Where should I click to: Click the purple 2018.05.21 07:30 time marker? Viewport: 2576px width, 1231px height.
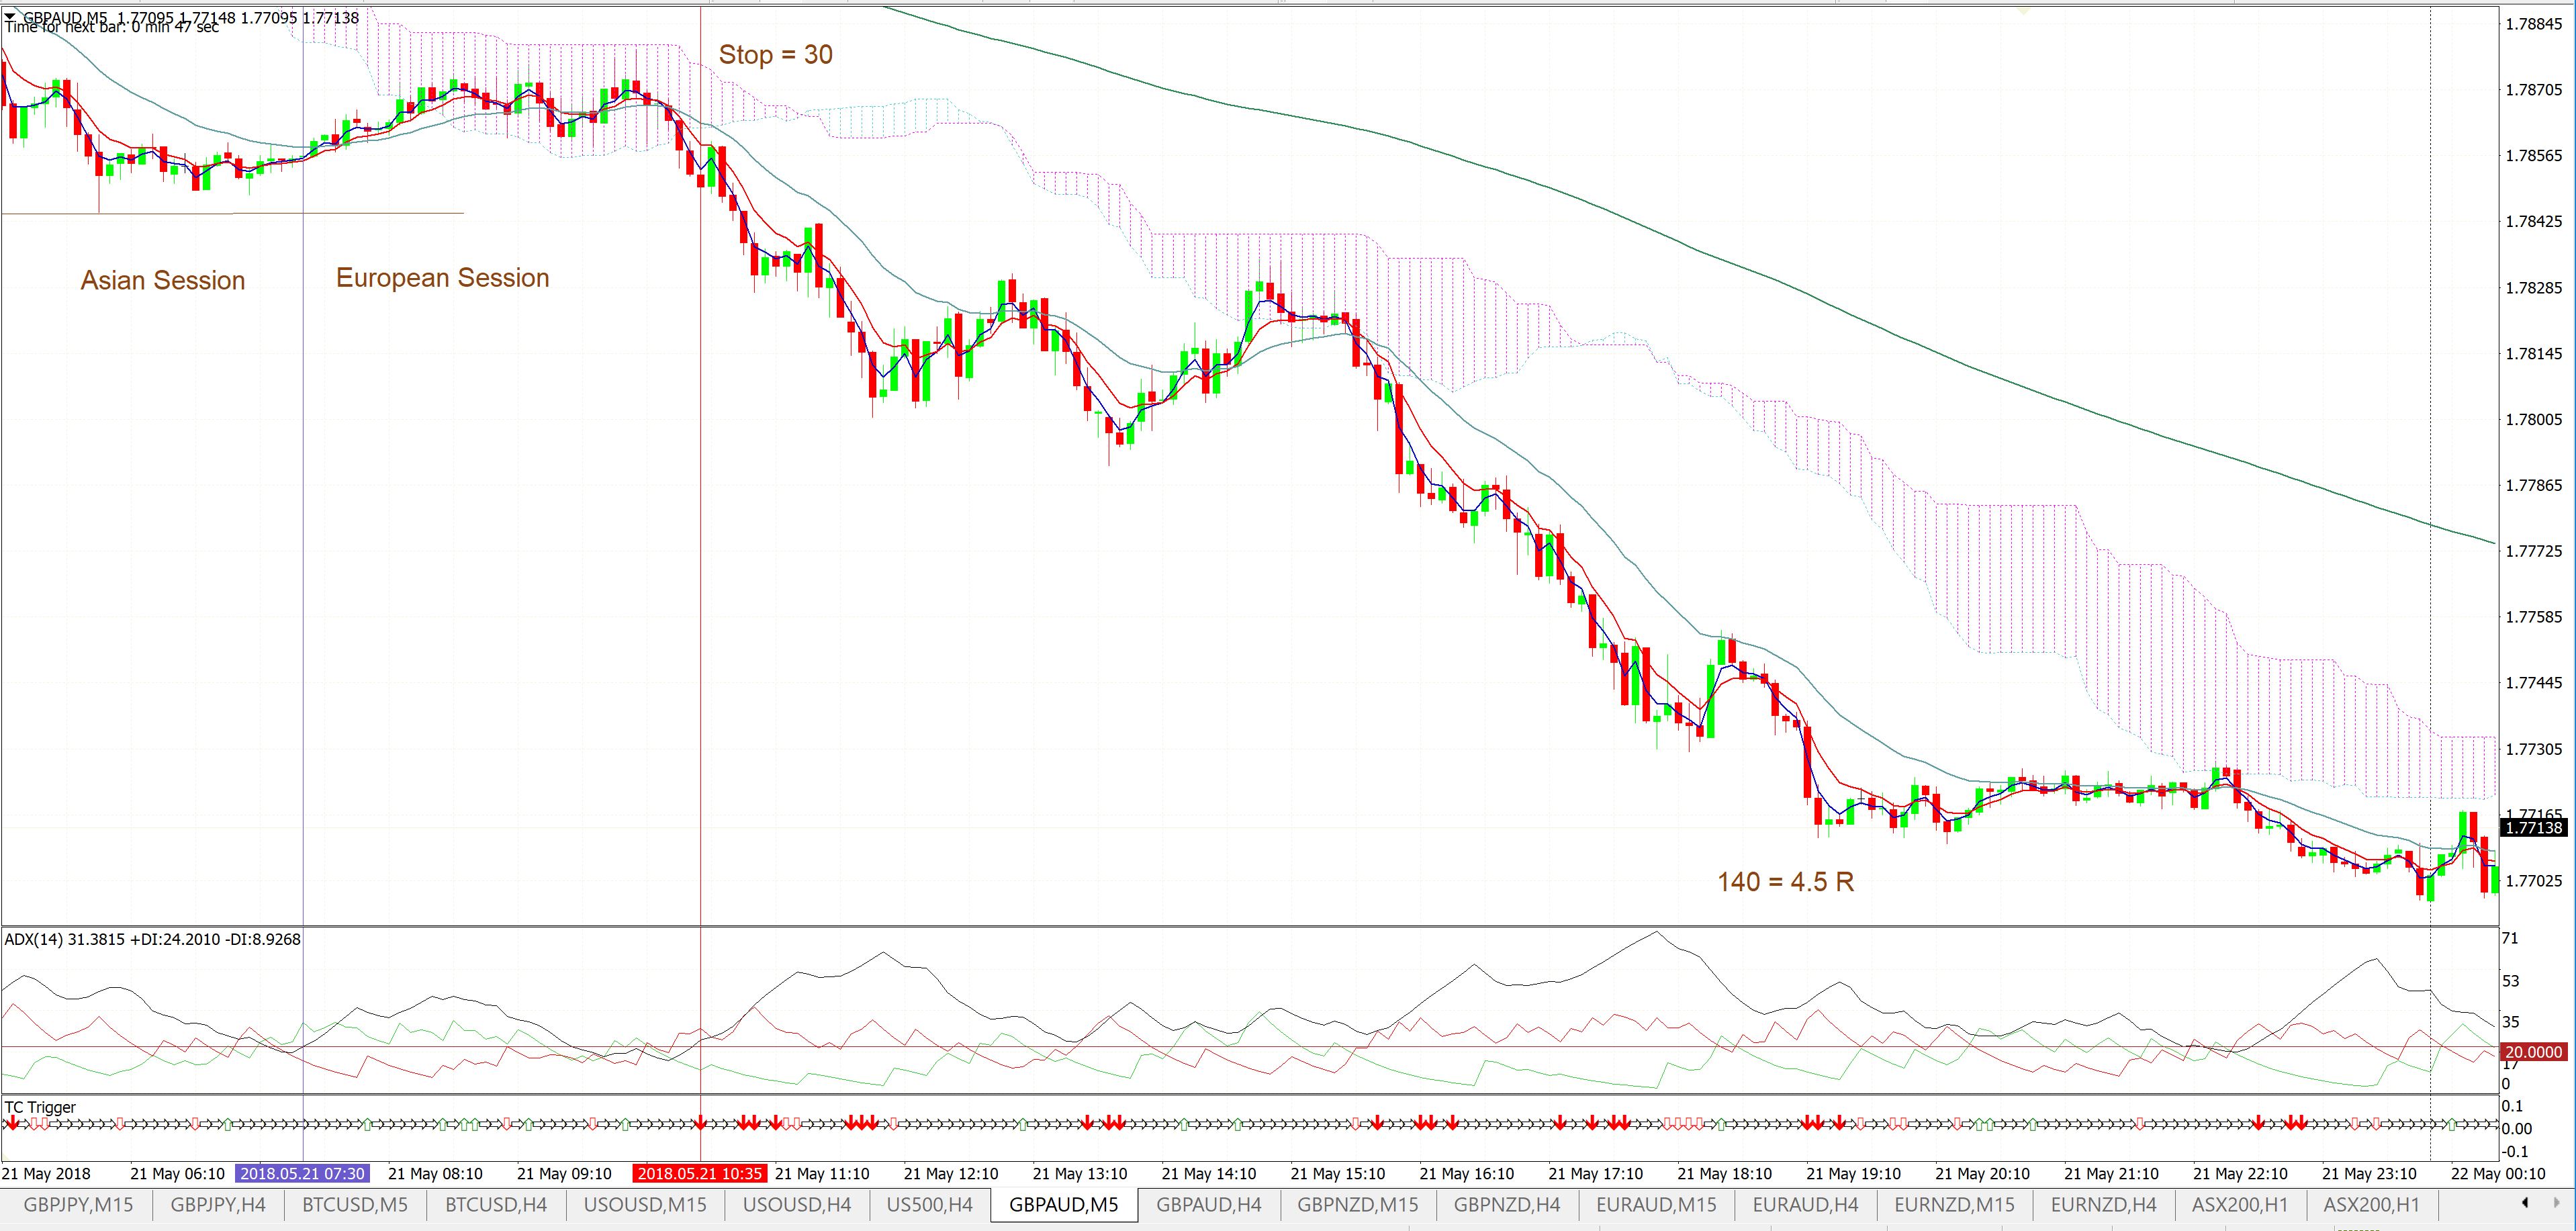point(302,1173)
